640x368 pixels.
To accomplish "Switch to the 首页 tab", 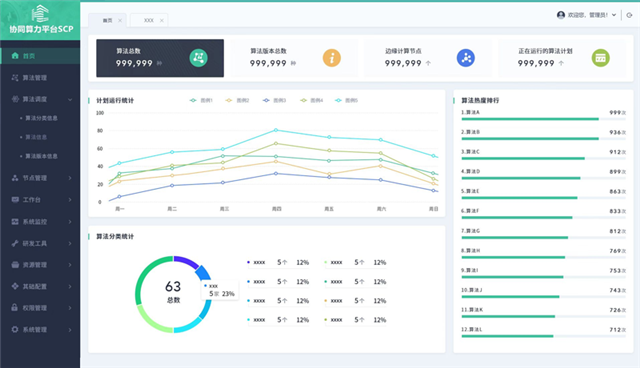I will [107, 20].
